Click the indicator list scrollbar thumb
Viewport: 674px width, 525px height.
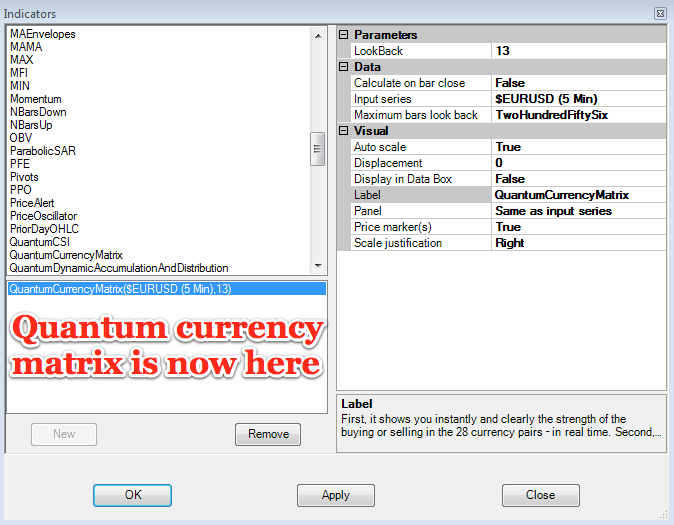point(318,149)
